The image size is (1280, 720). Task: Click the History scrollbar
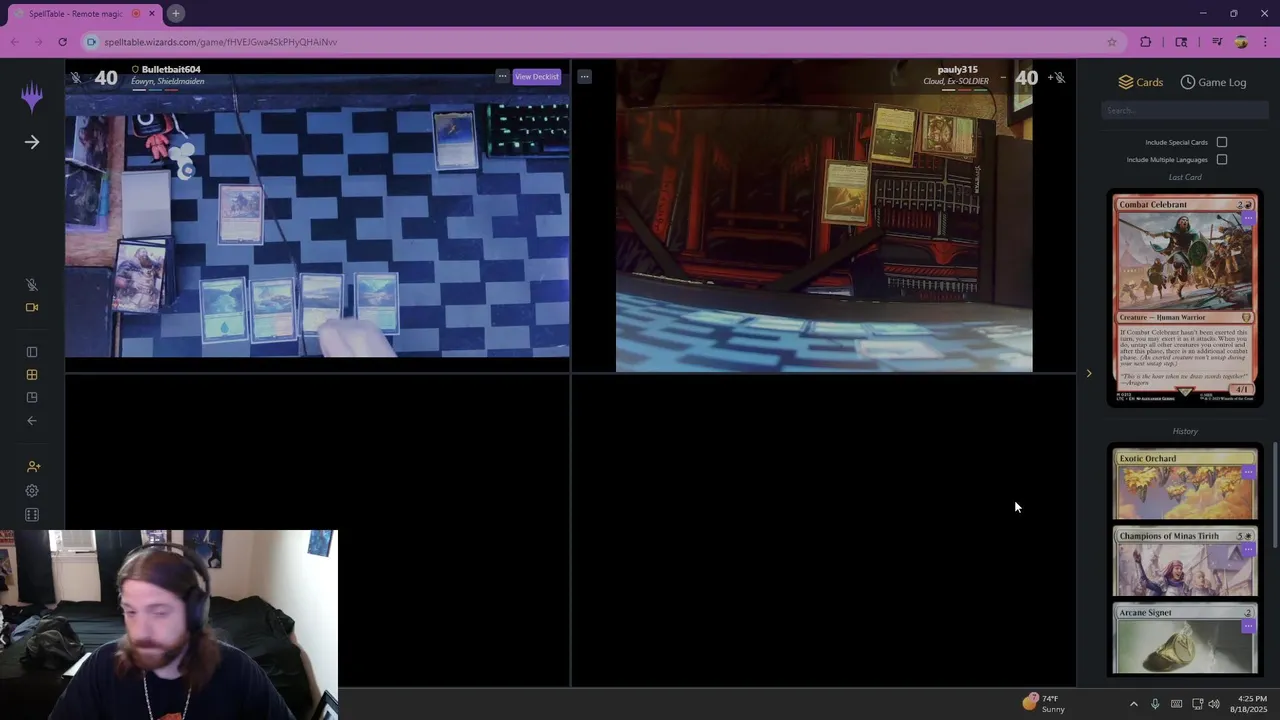[1274, 495]
